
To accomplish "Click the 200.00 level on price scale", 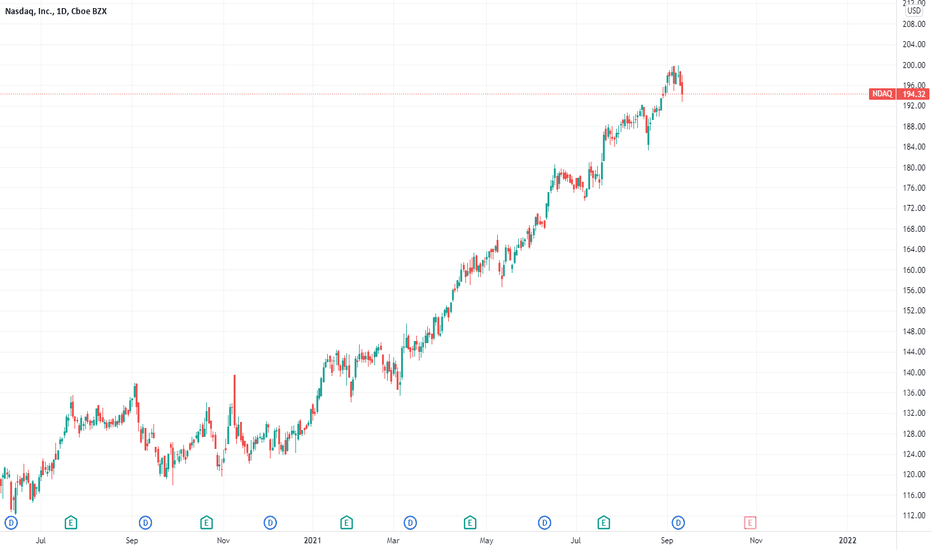I will (914, 65).
